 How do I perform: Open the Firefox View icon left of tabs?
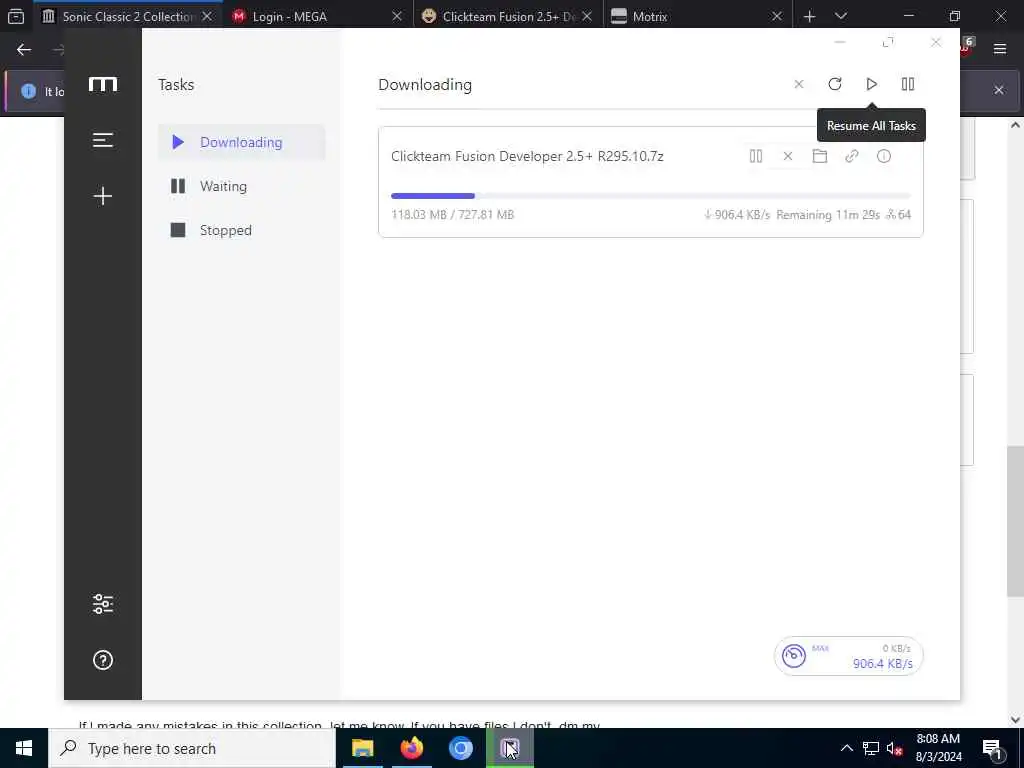tap(16, 16)
